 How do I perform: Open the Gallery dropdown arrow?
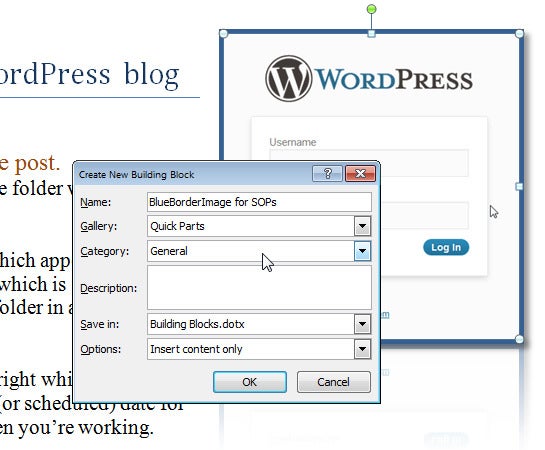[362, 226]
